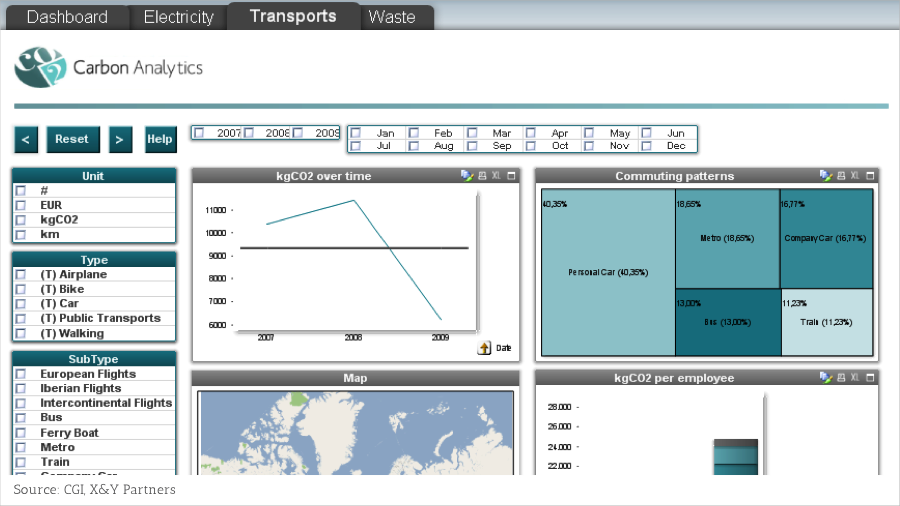Switch to the Electricity tab
The width and height of the screenshot is (900, 506).
(x=178, y=17)
